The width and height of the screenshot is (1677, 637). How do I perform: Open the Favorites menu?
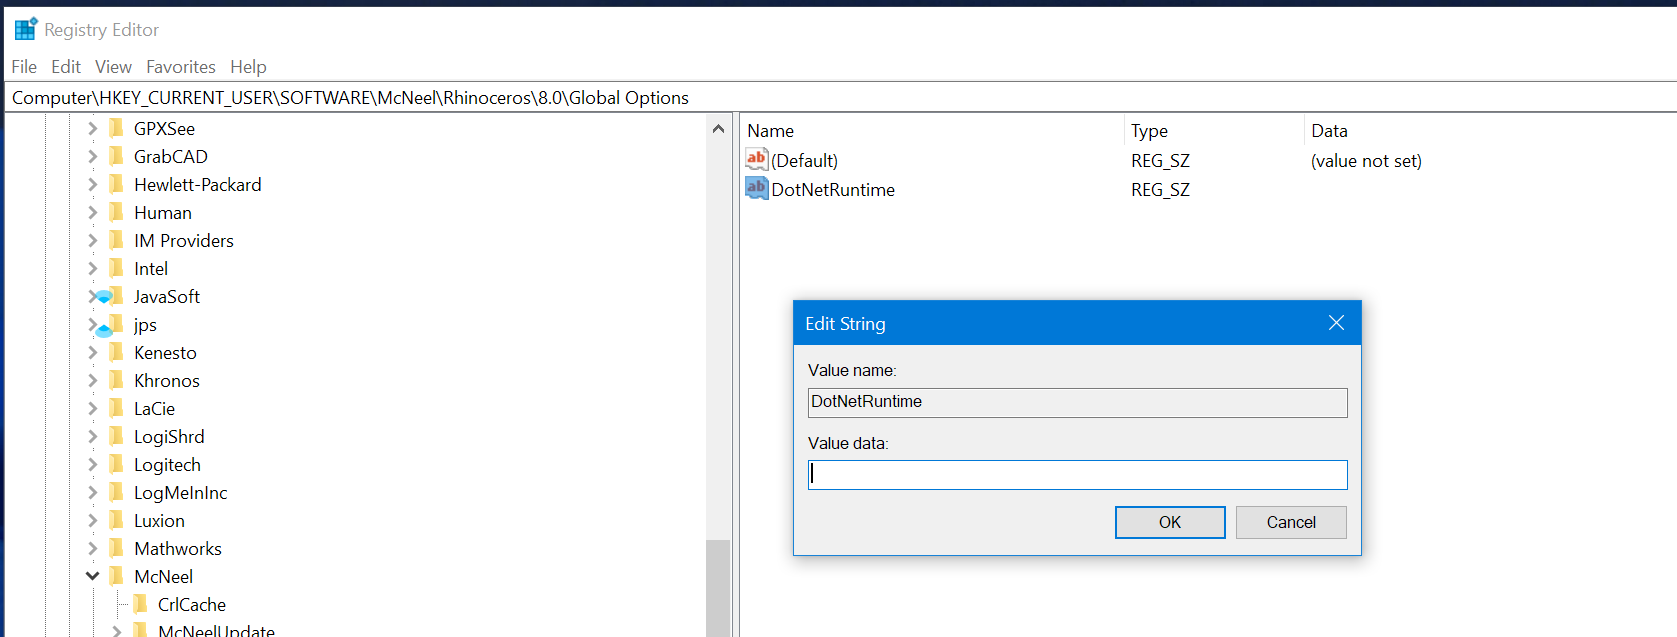pyautogui.click(x=181, y=67)
